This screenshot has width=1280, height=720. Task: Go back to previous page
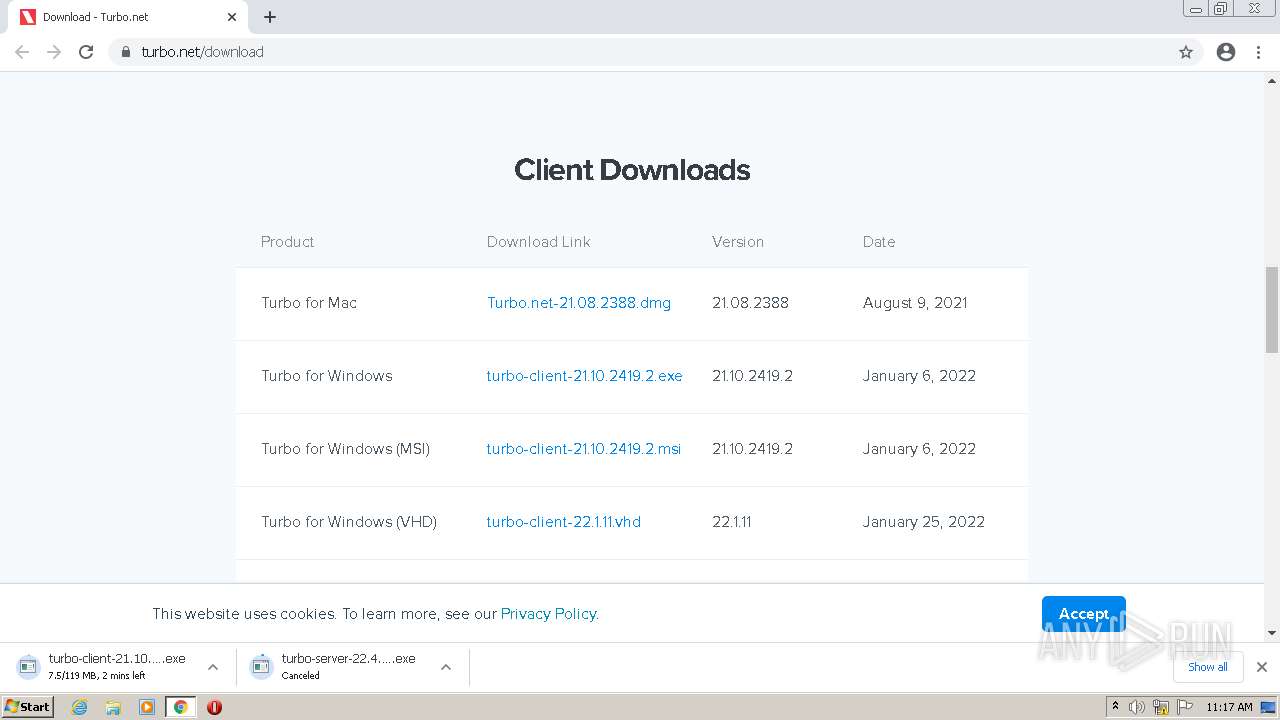[22, 52]
